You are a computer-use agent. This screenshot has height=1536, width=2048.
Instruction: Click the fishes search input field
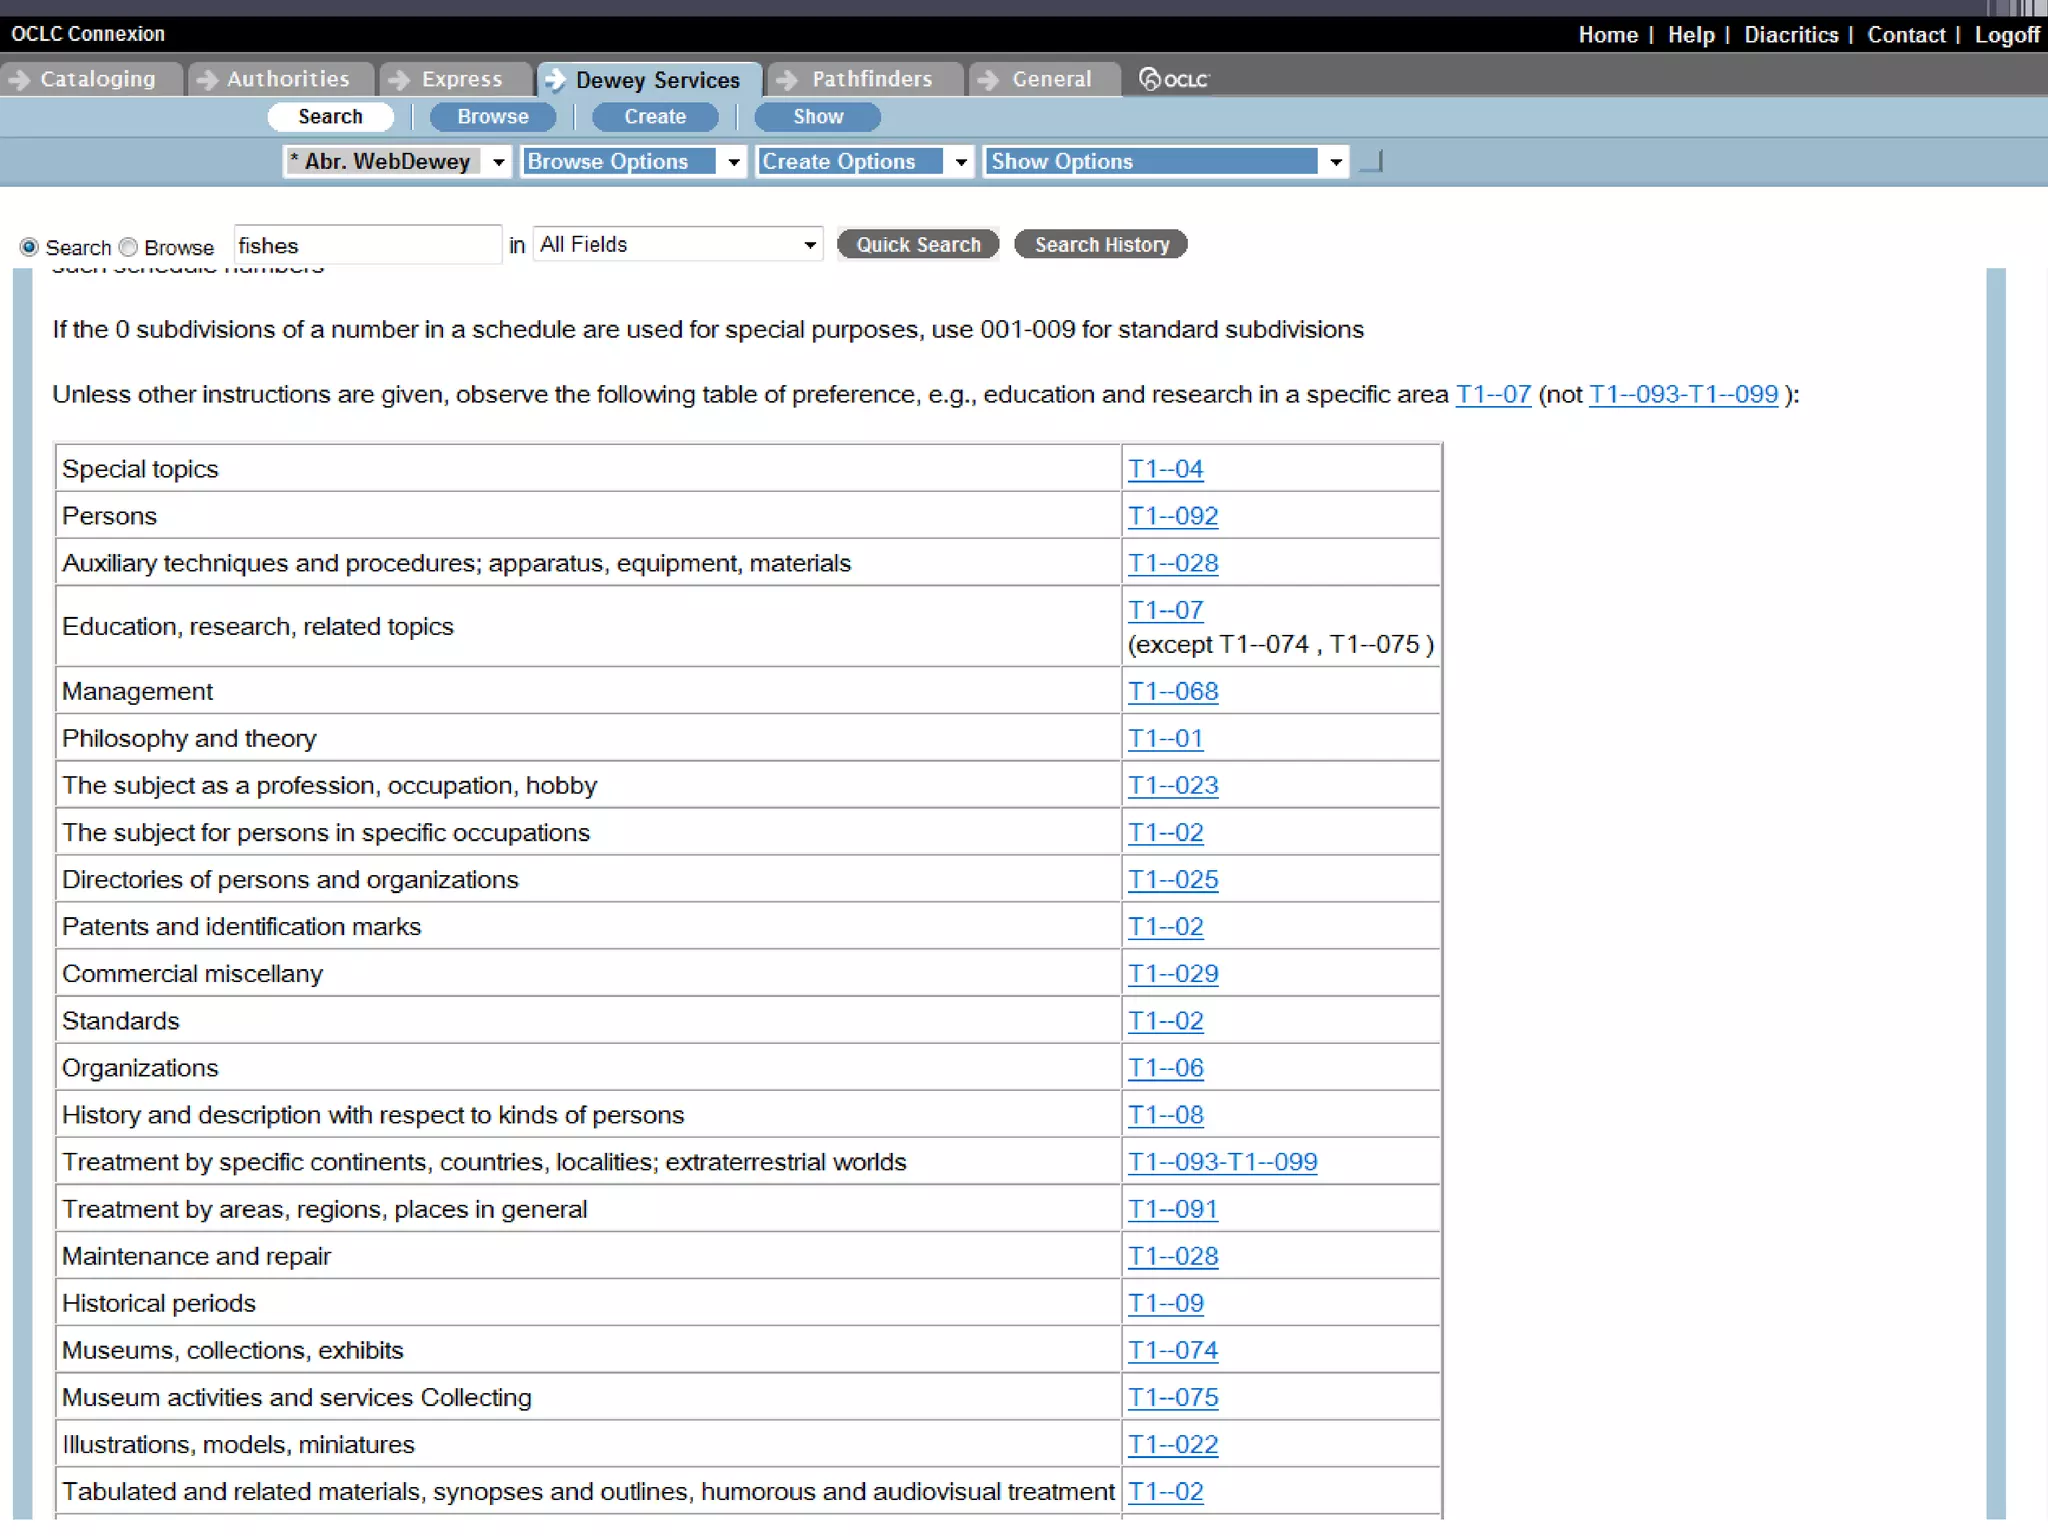(x=366, y=246)
